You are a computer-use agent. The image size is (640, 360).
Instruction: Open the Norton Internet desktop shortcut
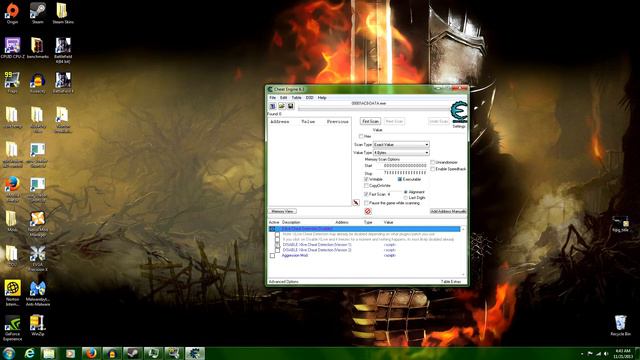pos(12,293)
